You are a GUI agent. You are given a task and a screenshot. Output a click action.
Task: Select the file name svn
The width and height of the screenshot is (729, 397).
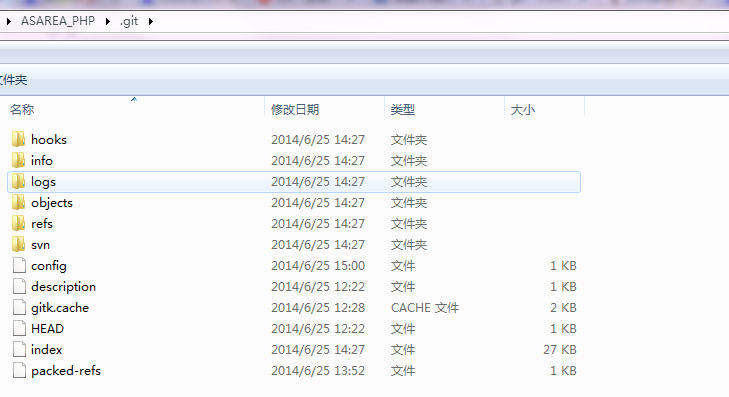[40, 245]
